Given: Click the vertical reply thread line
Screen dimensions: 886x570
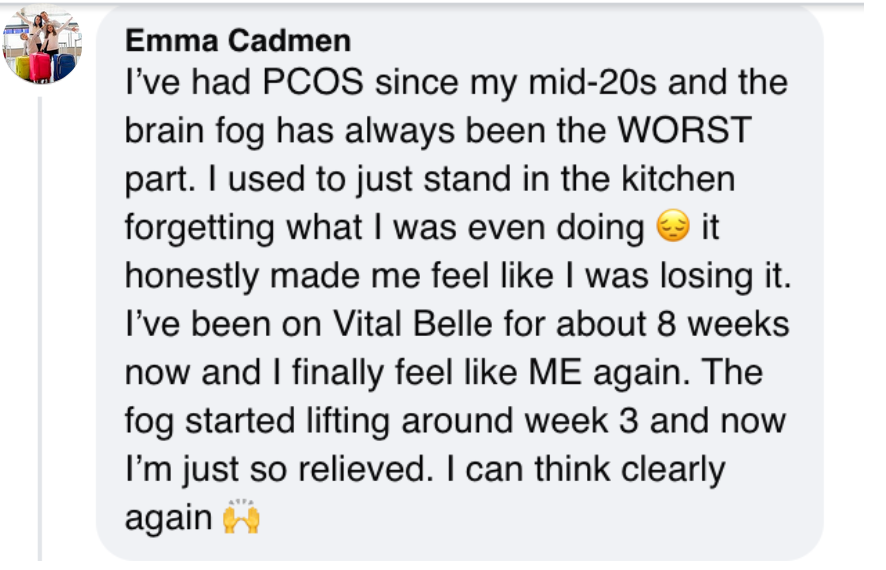Looking at the screenshot, I should (40, 328).
